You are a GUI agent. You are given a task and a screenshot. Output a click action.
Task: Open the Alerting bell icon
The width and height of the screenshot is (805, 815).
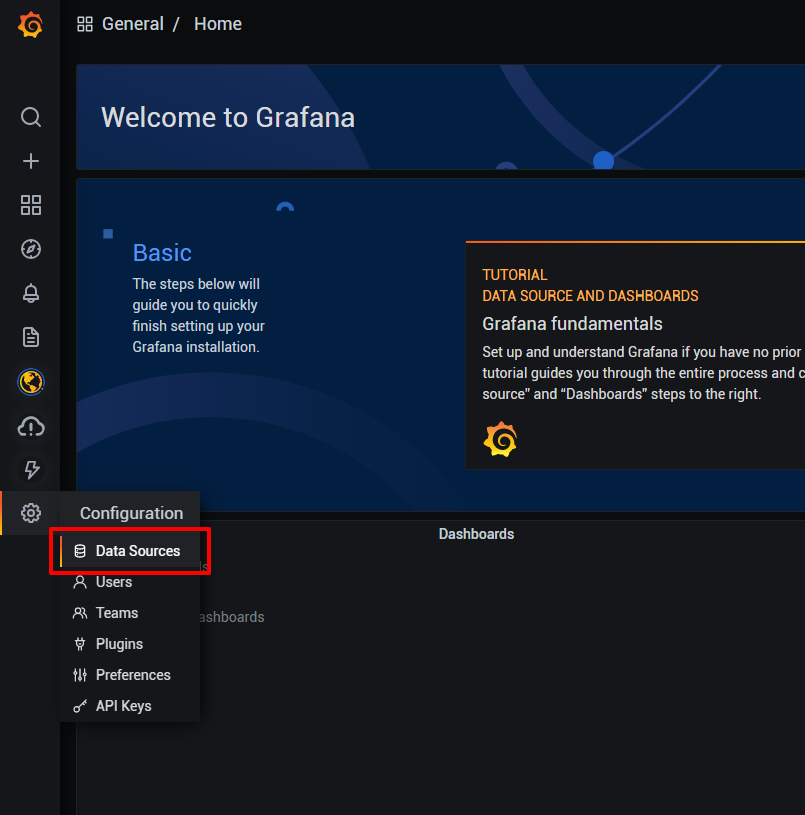pos(31,293)
